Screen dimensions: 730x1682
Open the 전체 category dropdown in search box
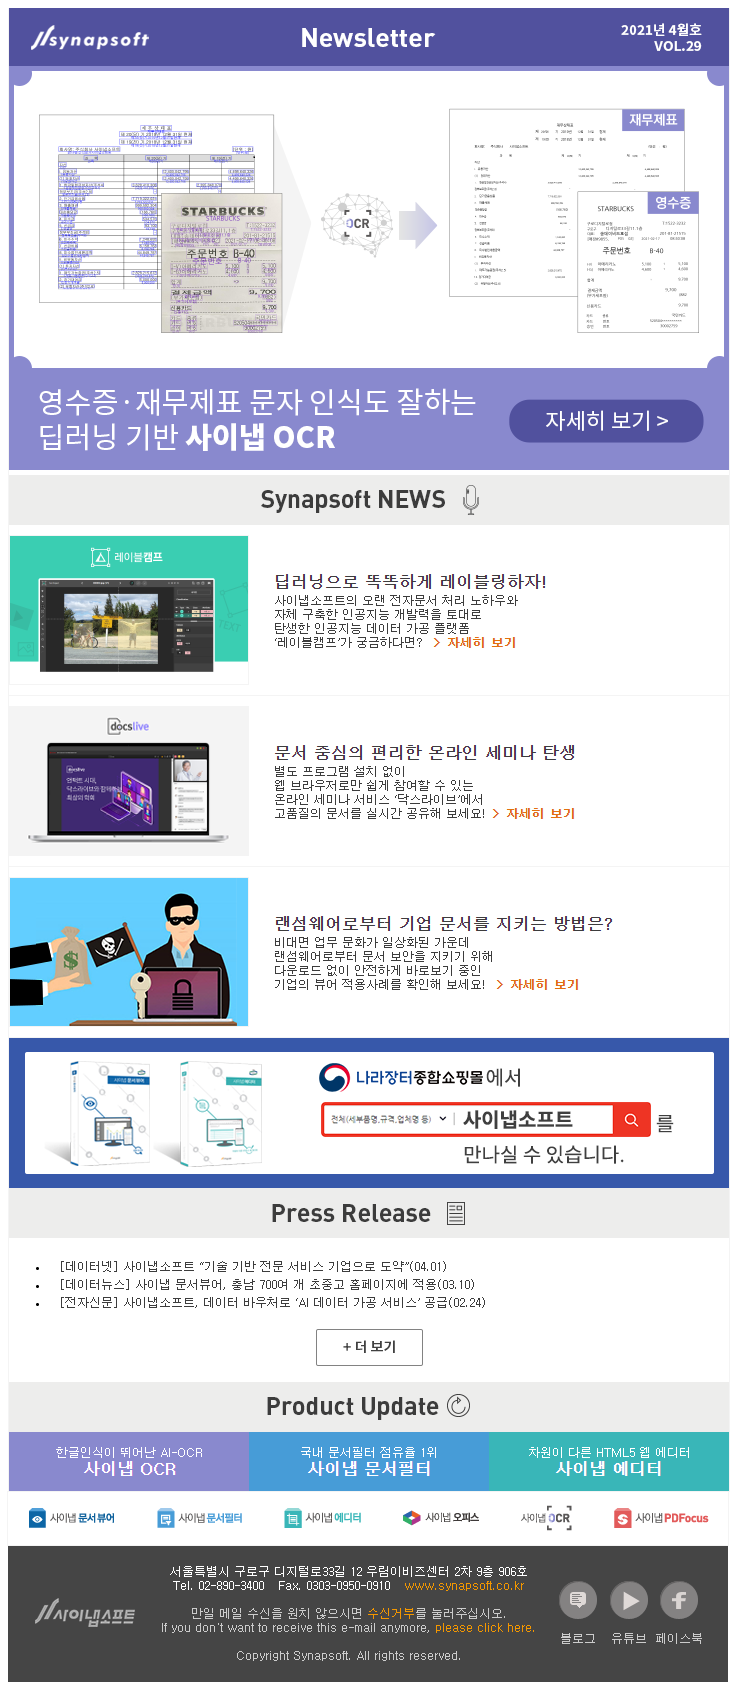pyautogui.click(x=389, y=1119)
